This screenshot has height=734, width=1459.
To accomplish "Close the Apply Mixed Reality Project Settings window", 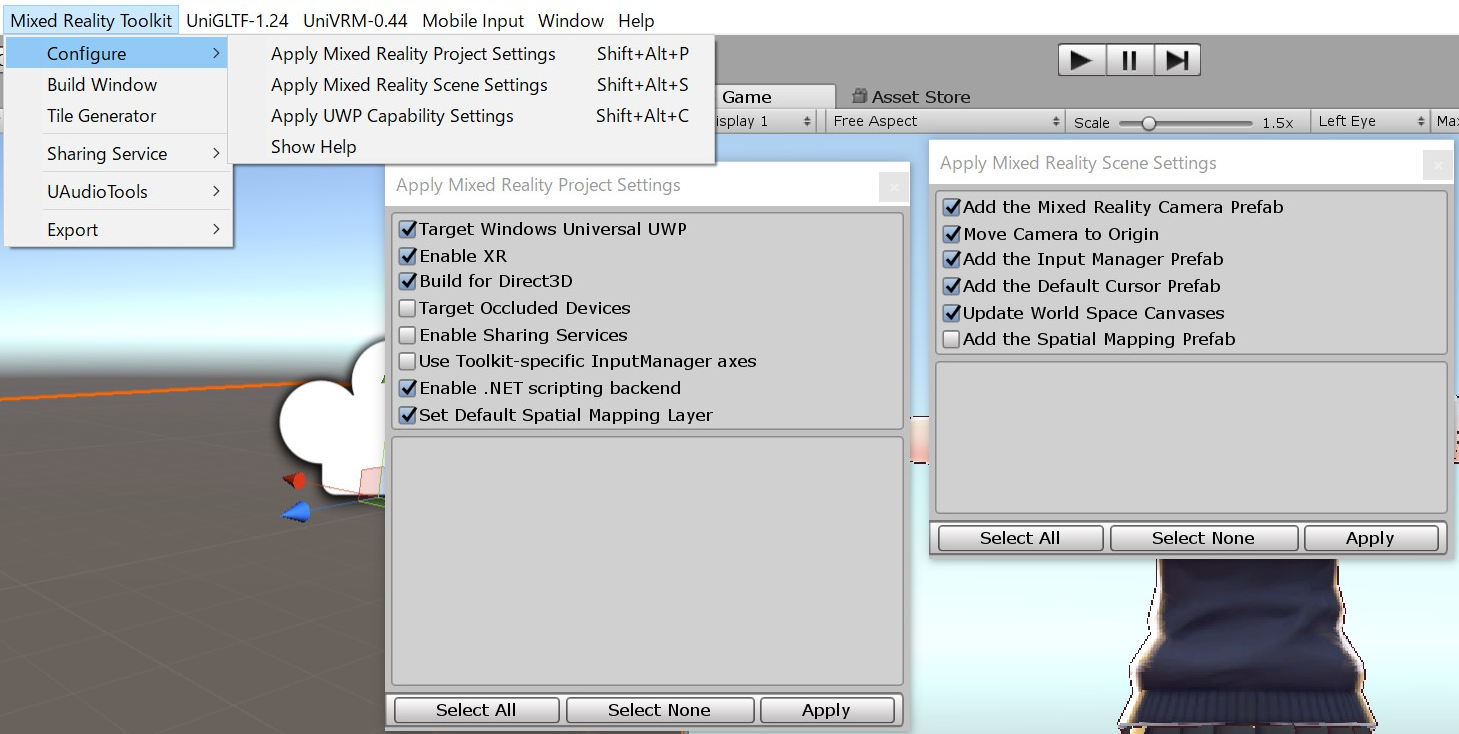I will [894, 187].
